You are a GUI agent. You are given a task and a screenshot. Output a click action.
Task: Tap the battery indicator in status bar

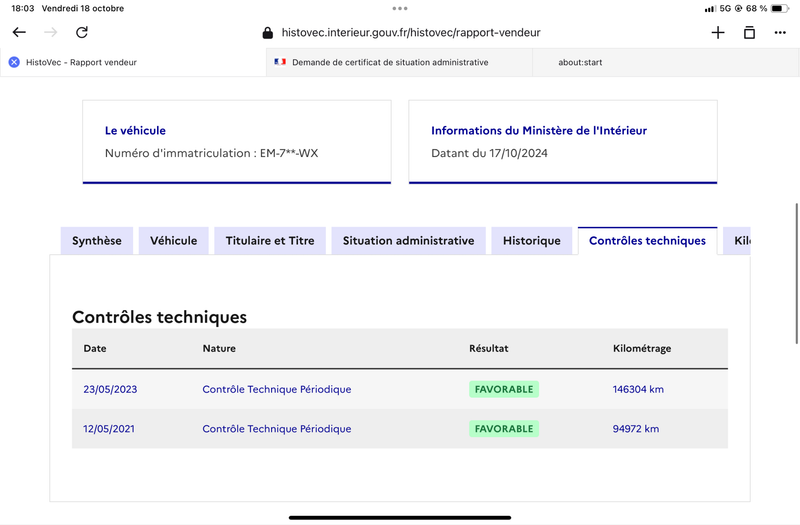pyautogui.click(x=780, y=8)
